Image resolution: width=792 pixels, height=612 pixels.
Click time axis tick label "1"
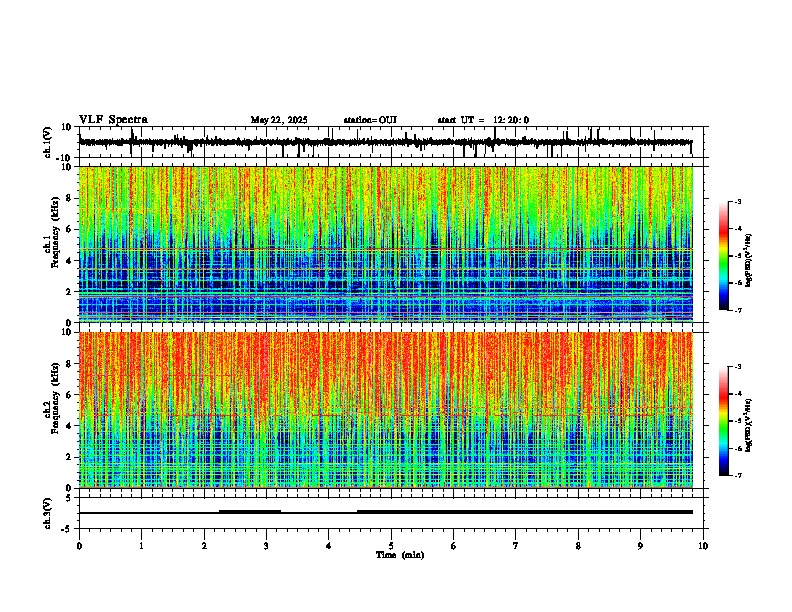click(141, 546)
